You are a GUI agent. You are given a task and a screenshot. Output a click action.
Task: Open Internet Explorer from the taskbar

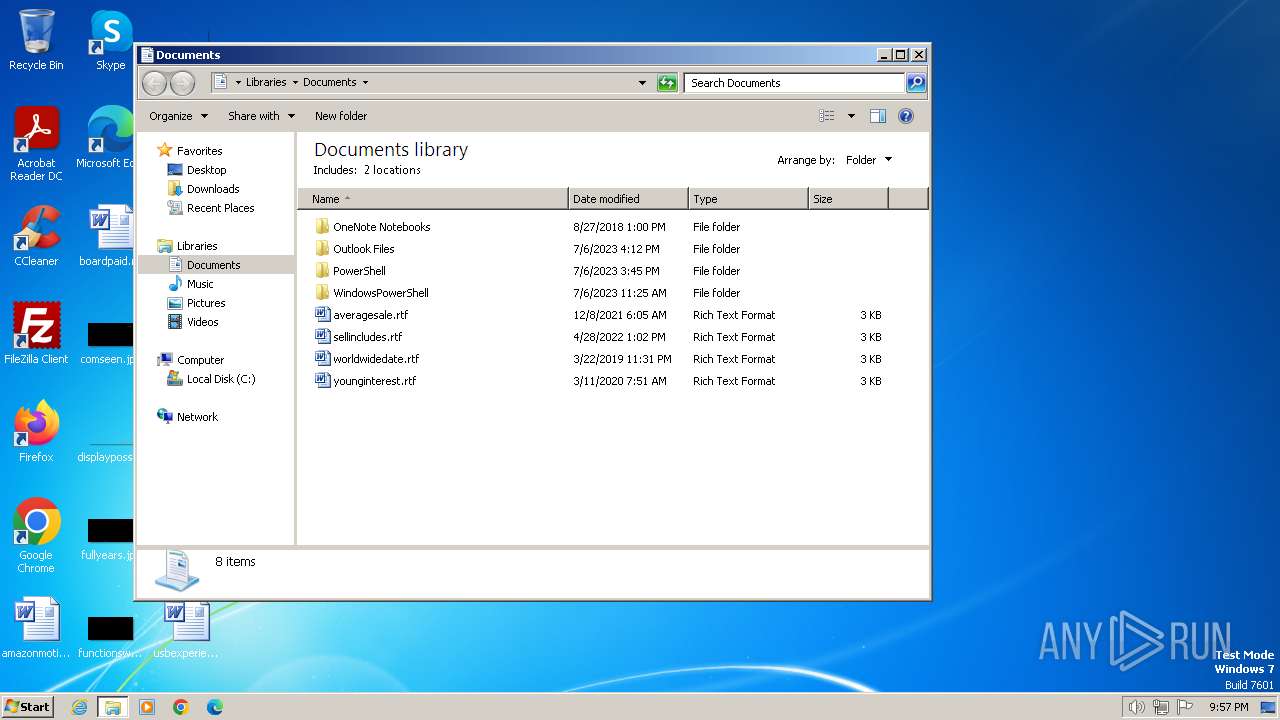click(x=79, y=707)
